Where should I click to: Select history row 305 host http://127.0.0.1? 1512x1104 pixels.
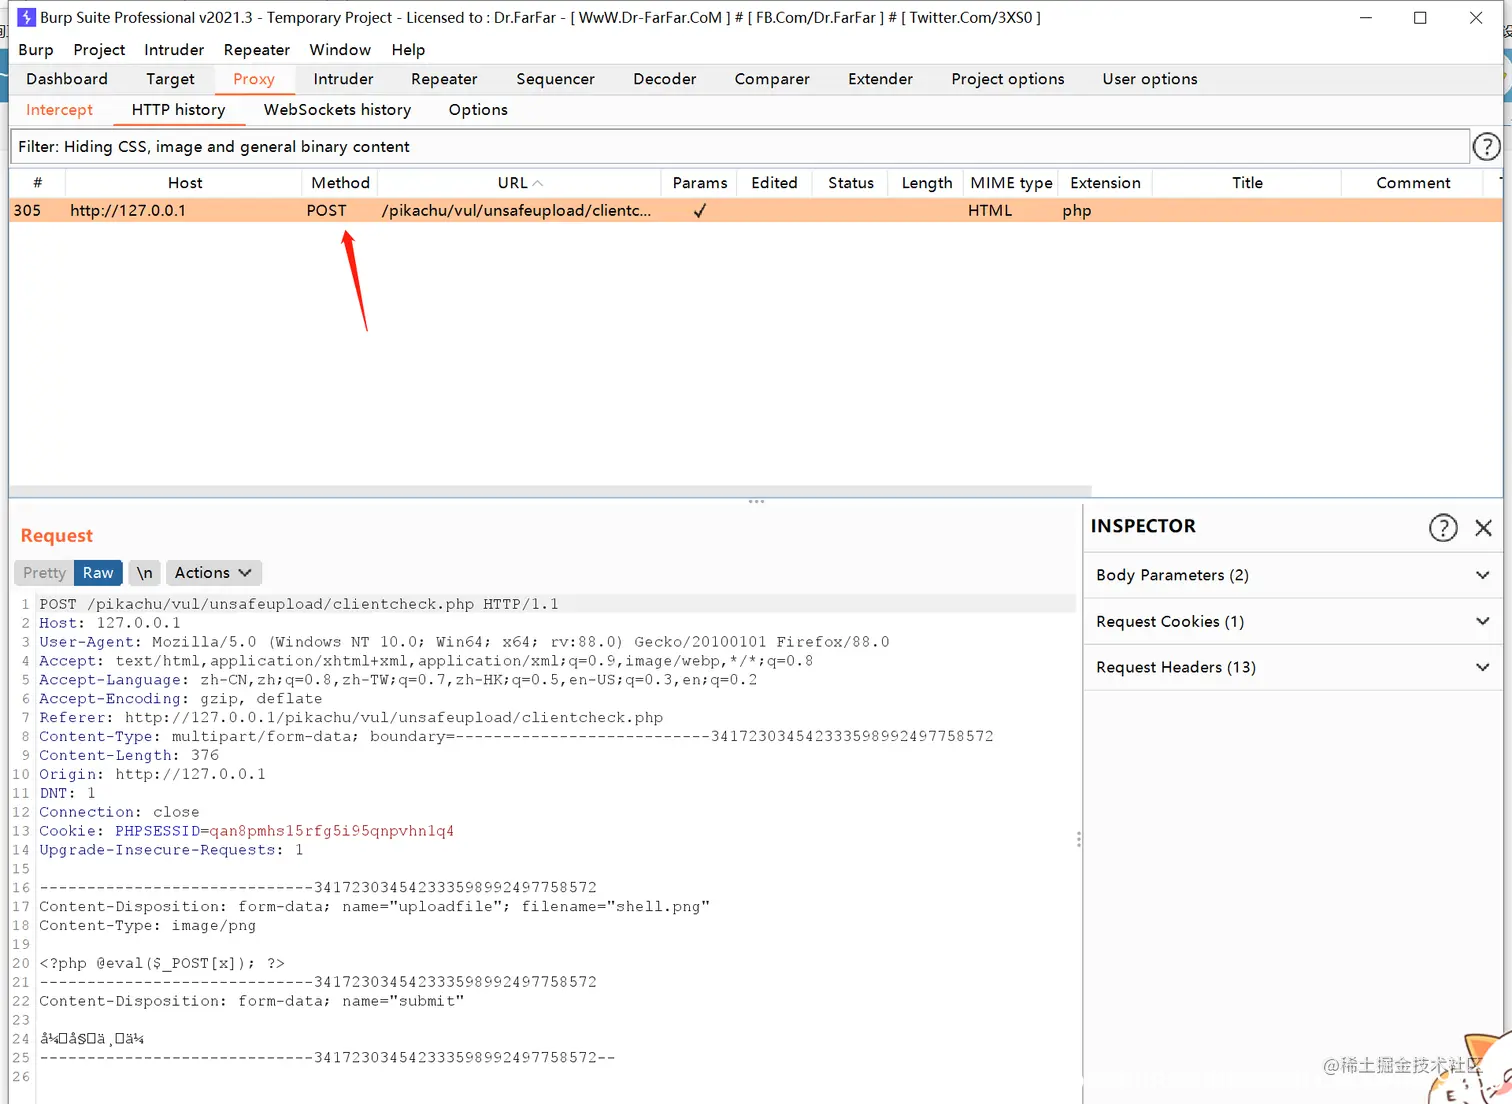[x=128, y=210]
